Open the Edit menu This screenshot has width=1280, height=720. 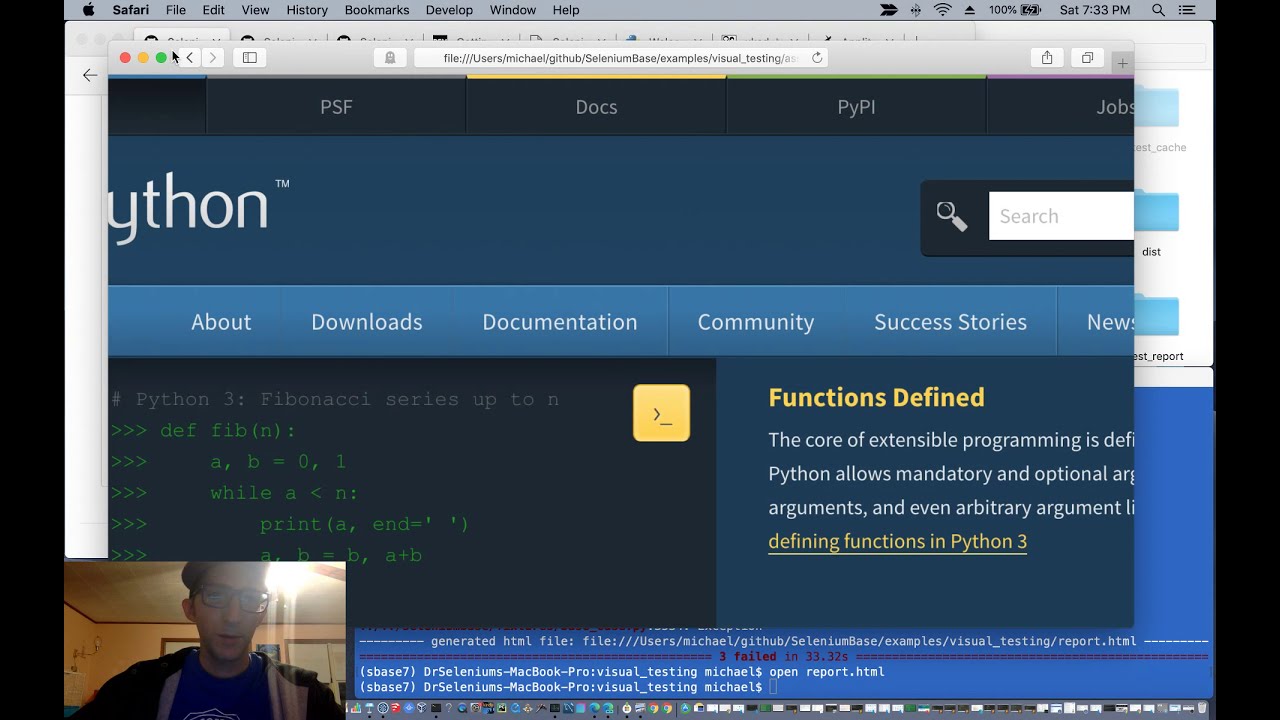(x=213, y=10)
